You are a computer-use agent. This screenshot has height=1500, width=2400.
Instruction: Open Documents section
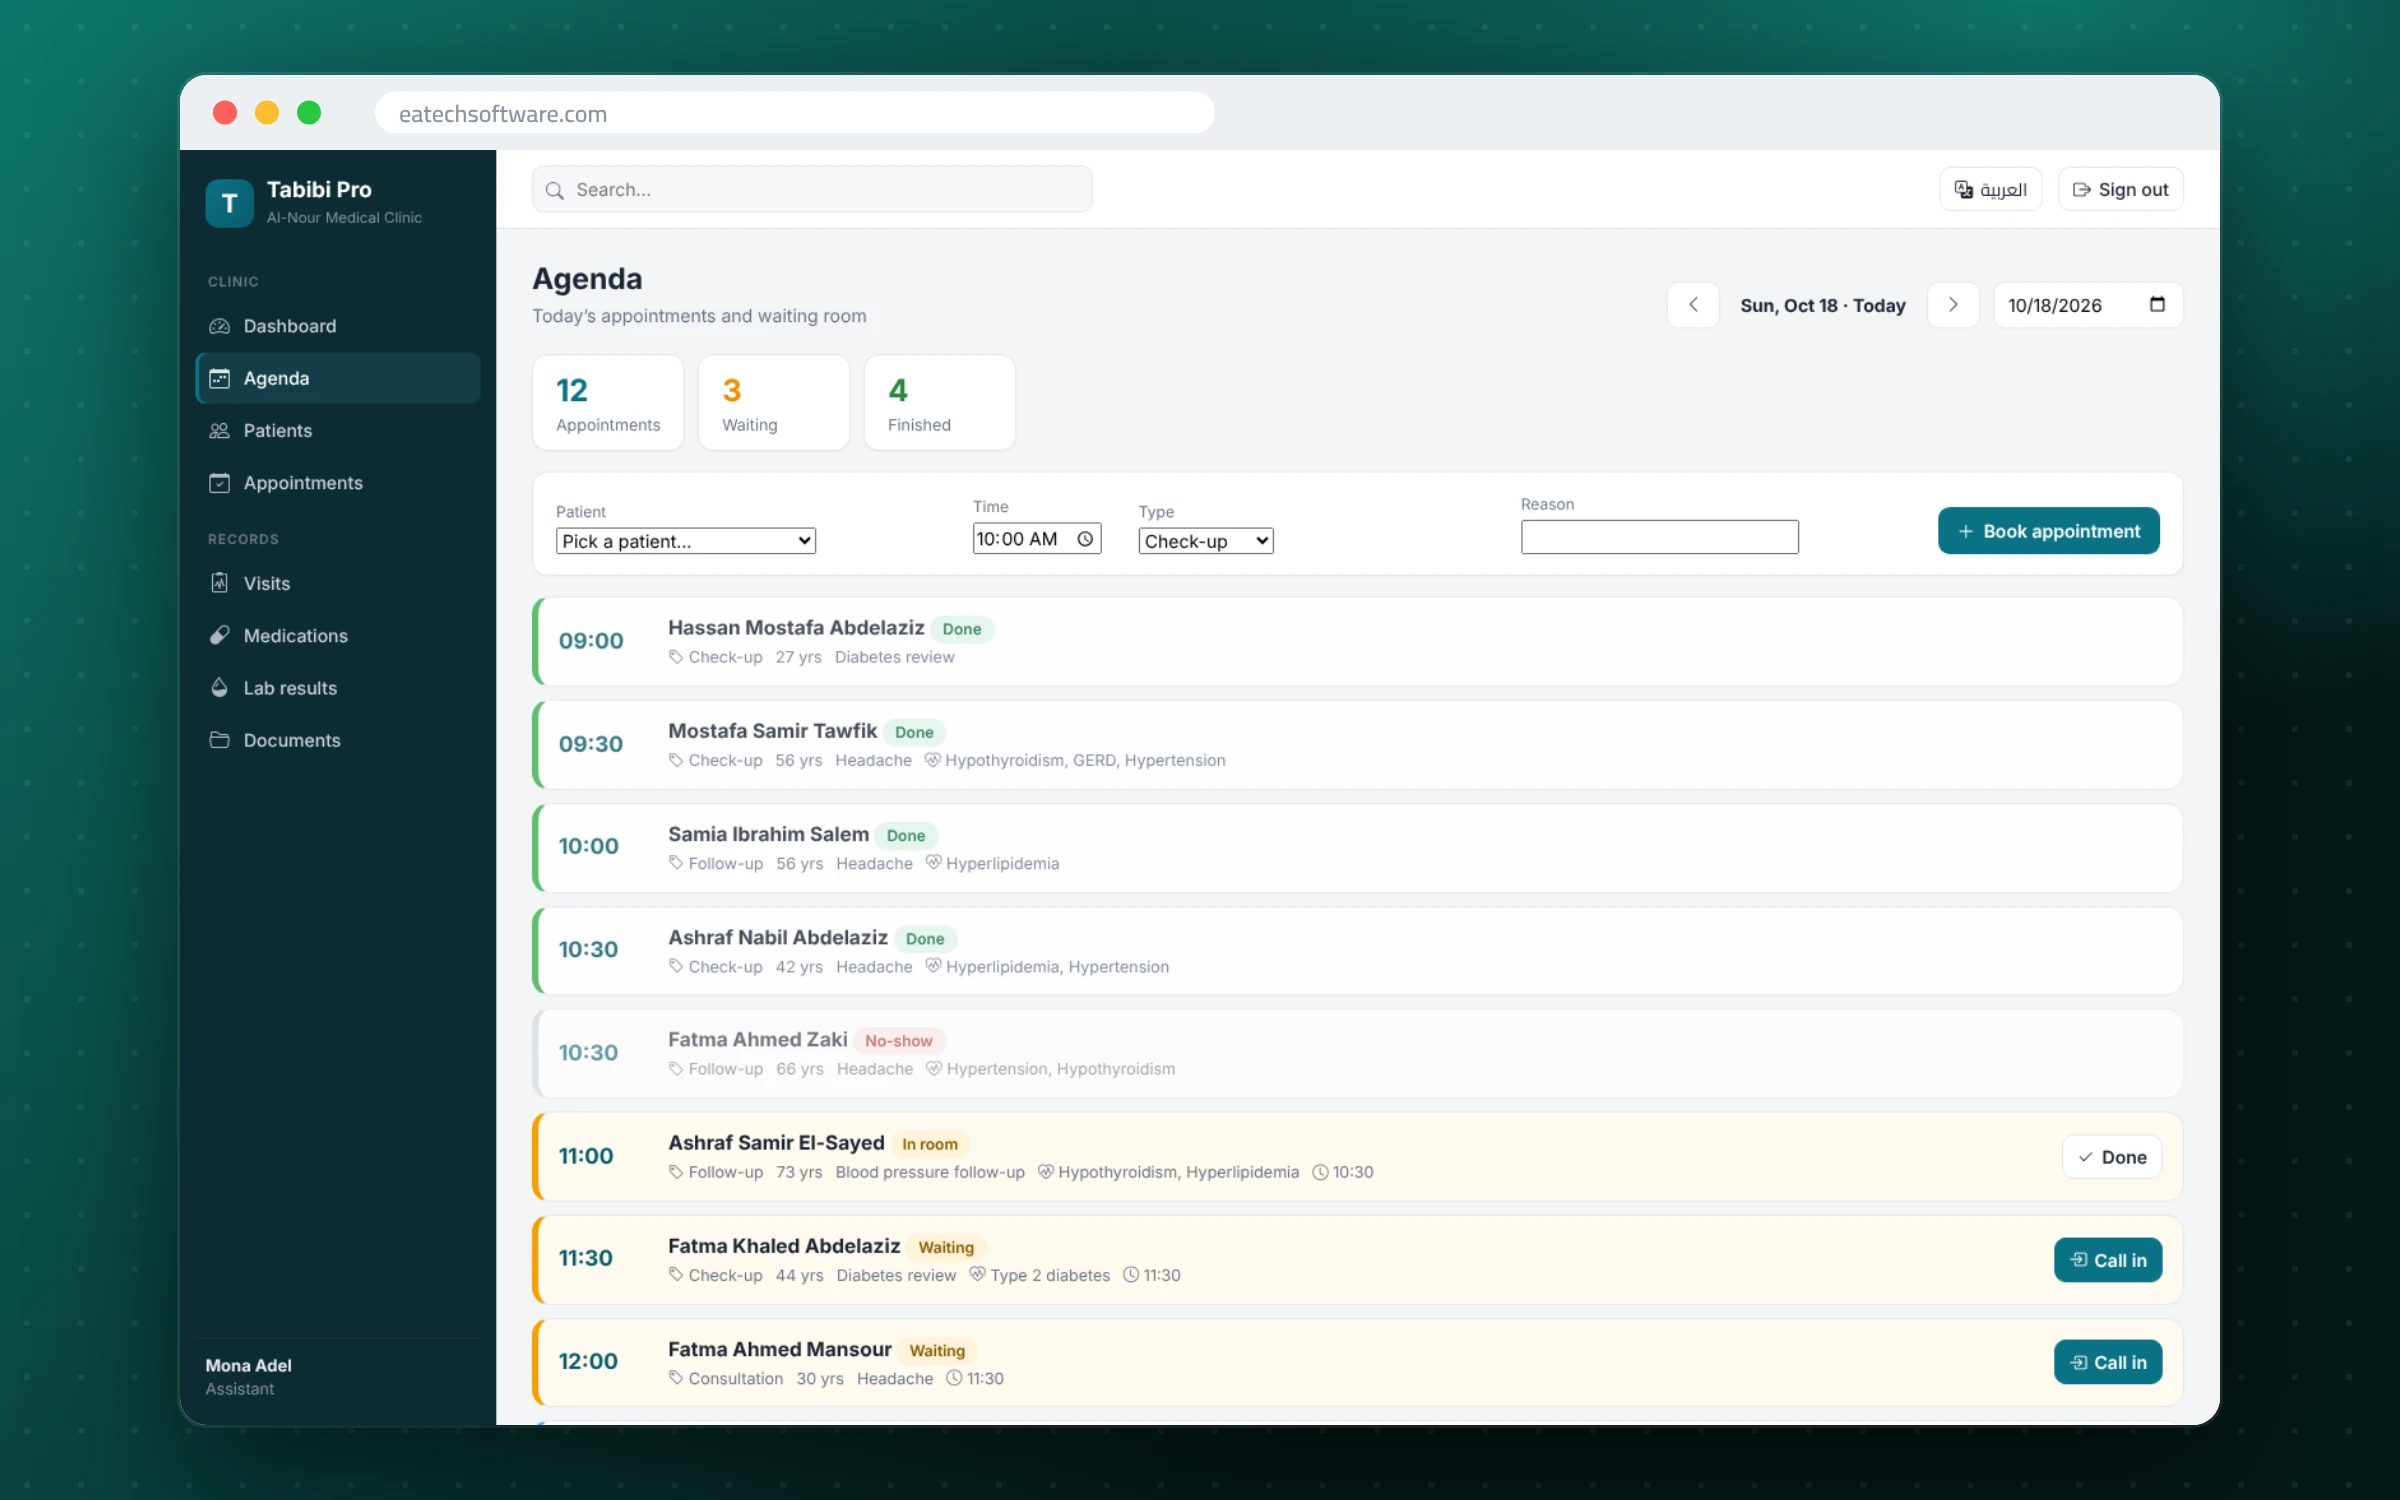[338, 740]
